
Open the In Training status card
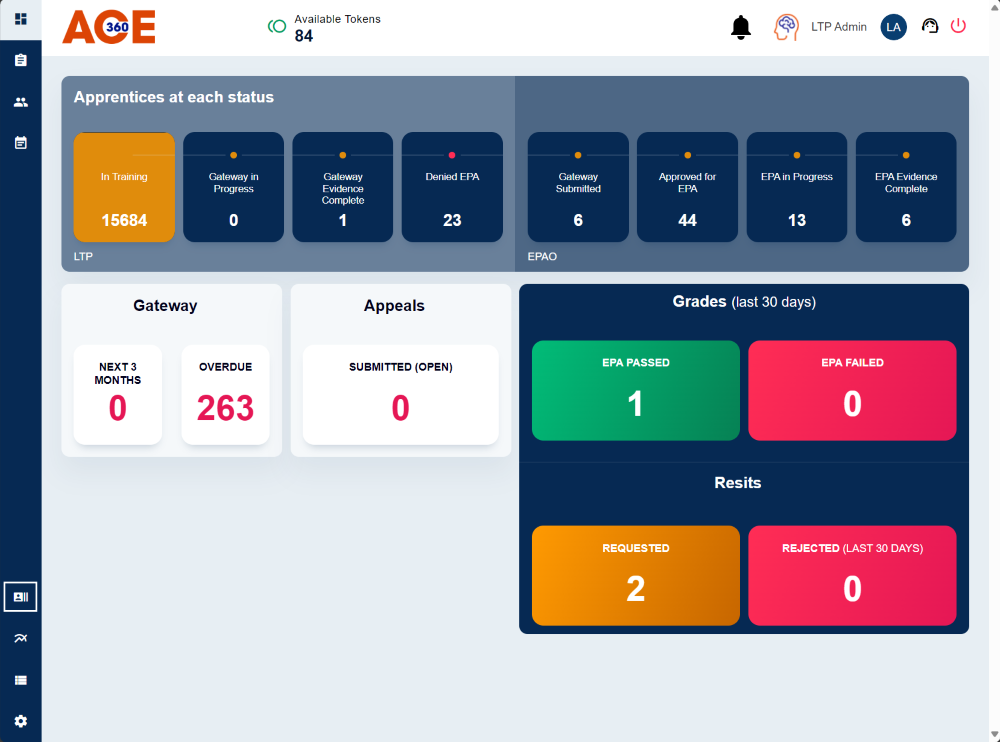[124, 187]
